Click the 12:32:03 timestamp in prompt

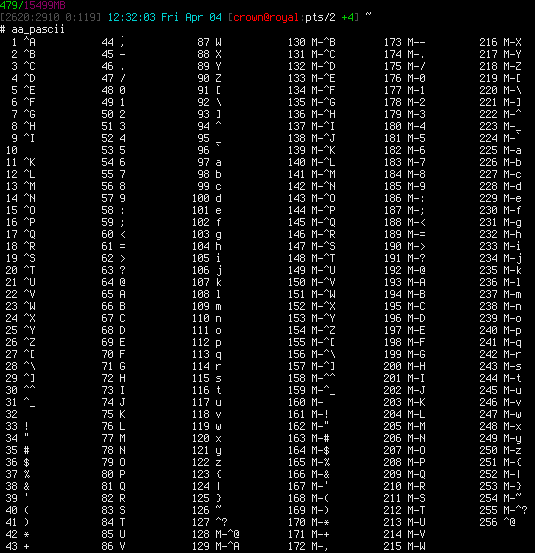[131, 17]
